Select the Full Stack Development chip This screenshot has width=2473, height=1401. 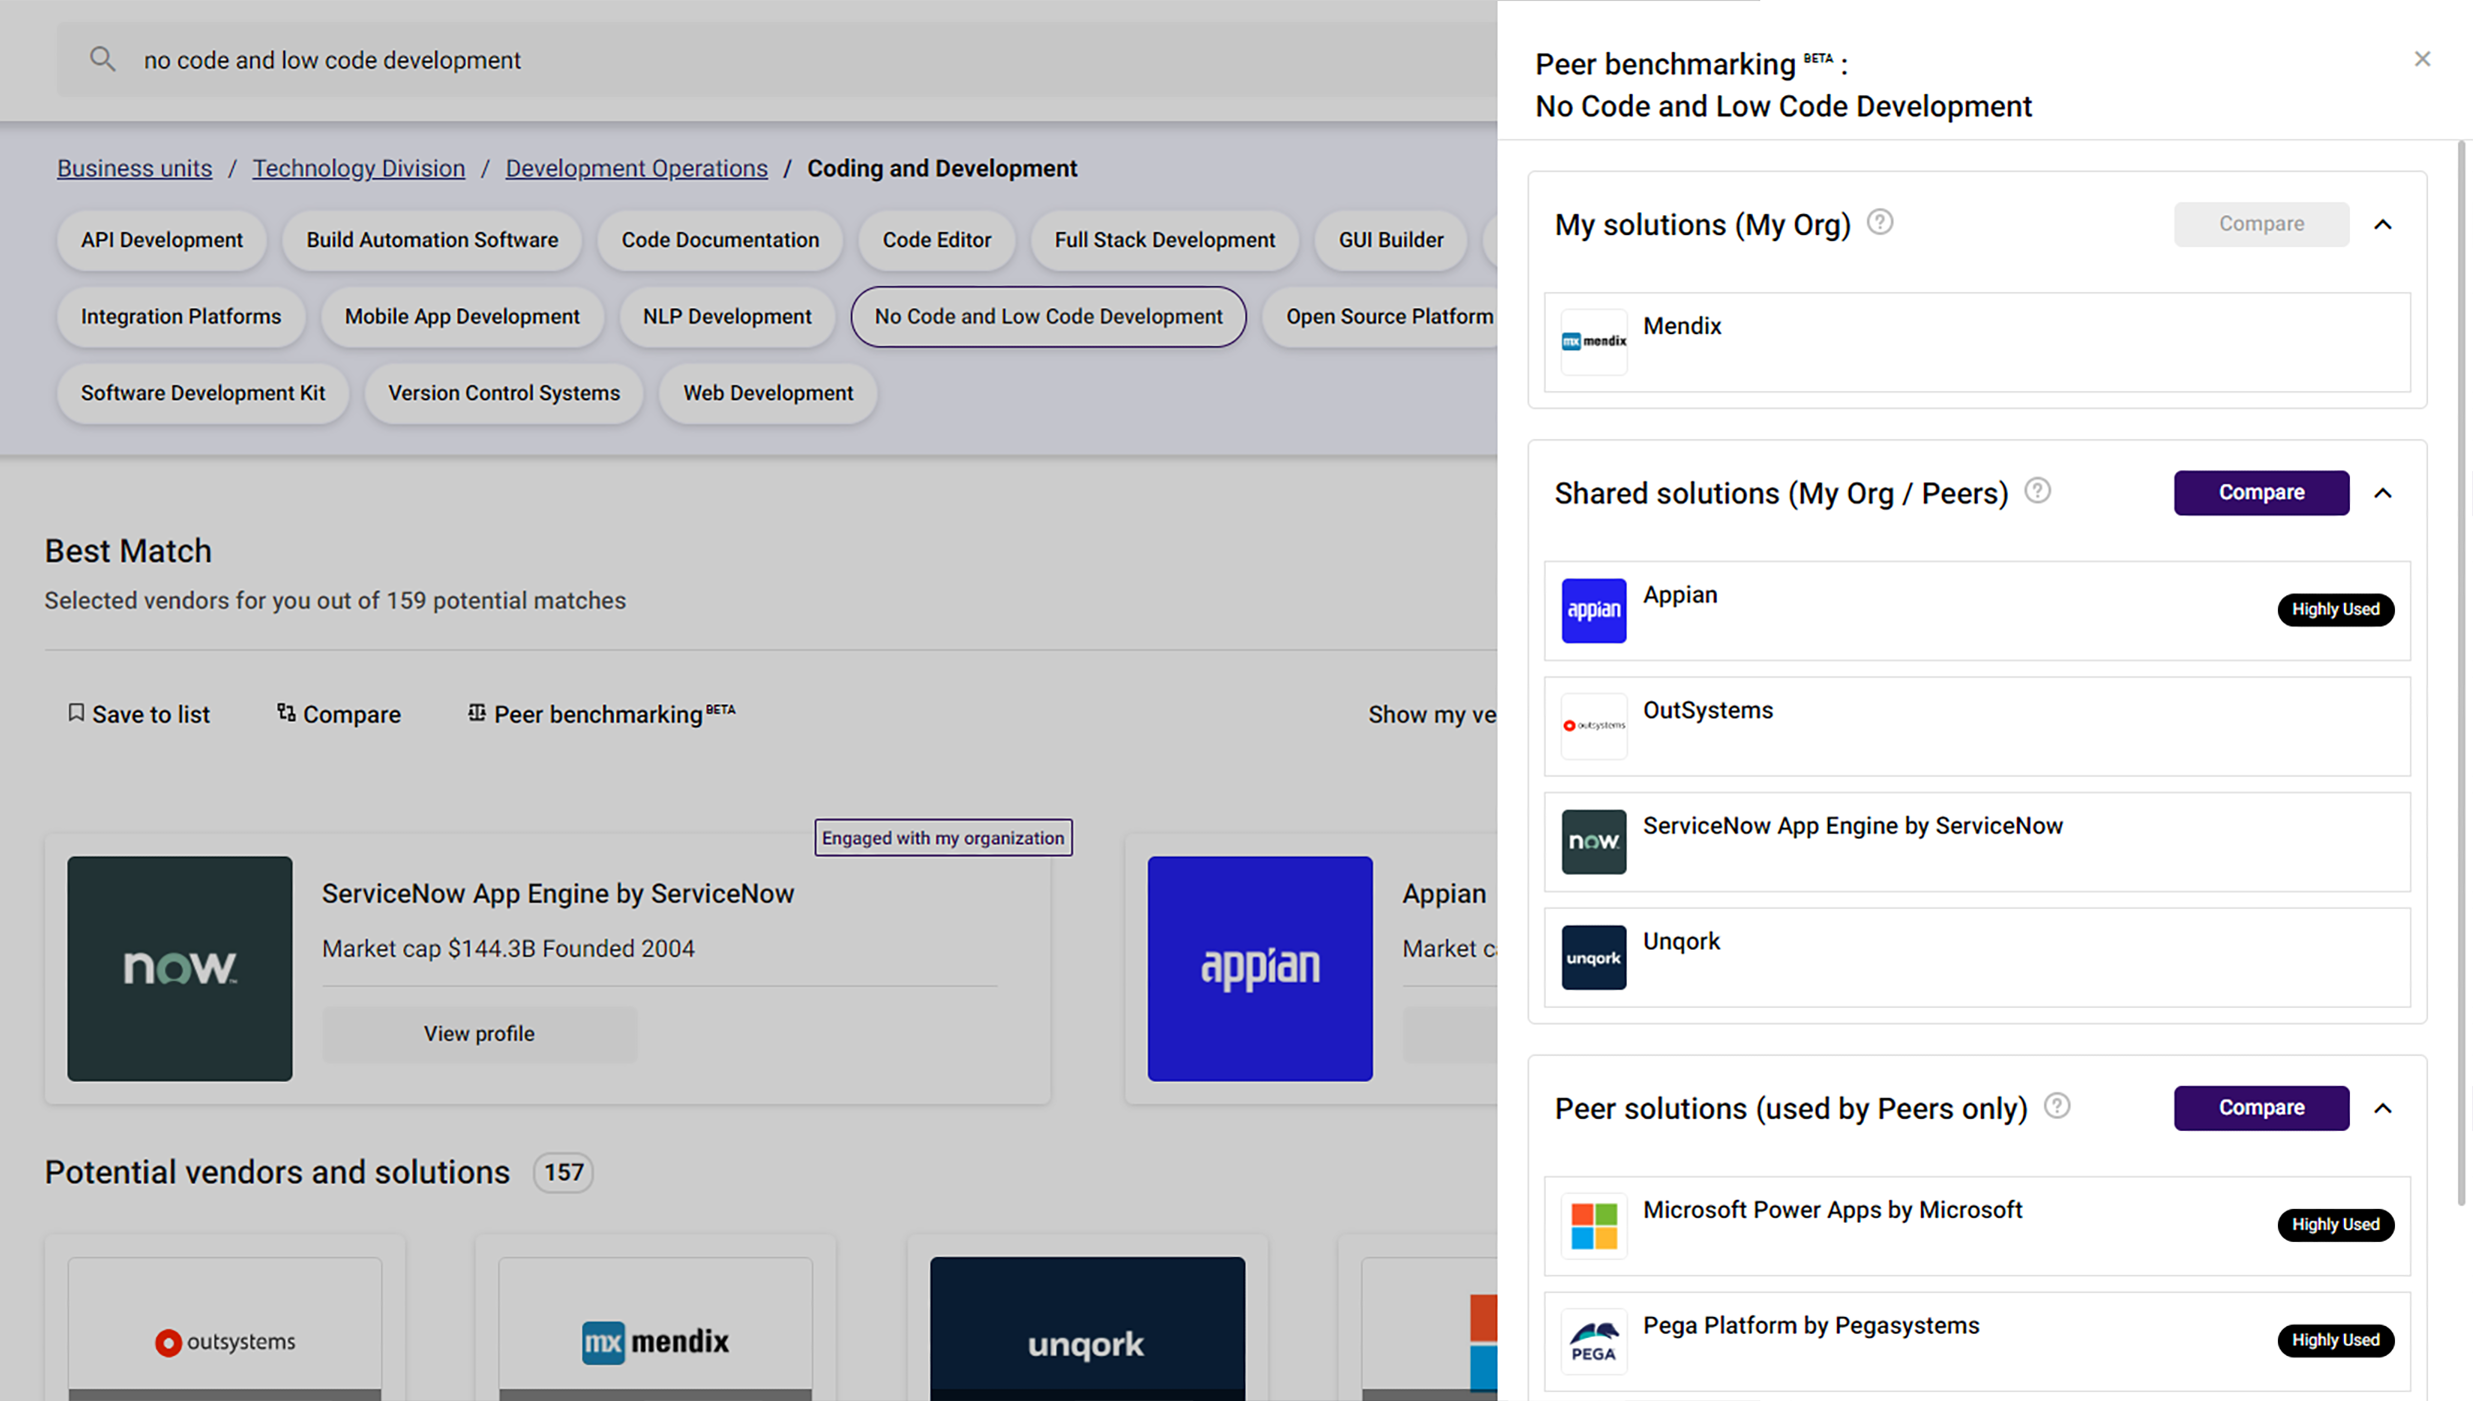tap(1165, 240)
